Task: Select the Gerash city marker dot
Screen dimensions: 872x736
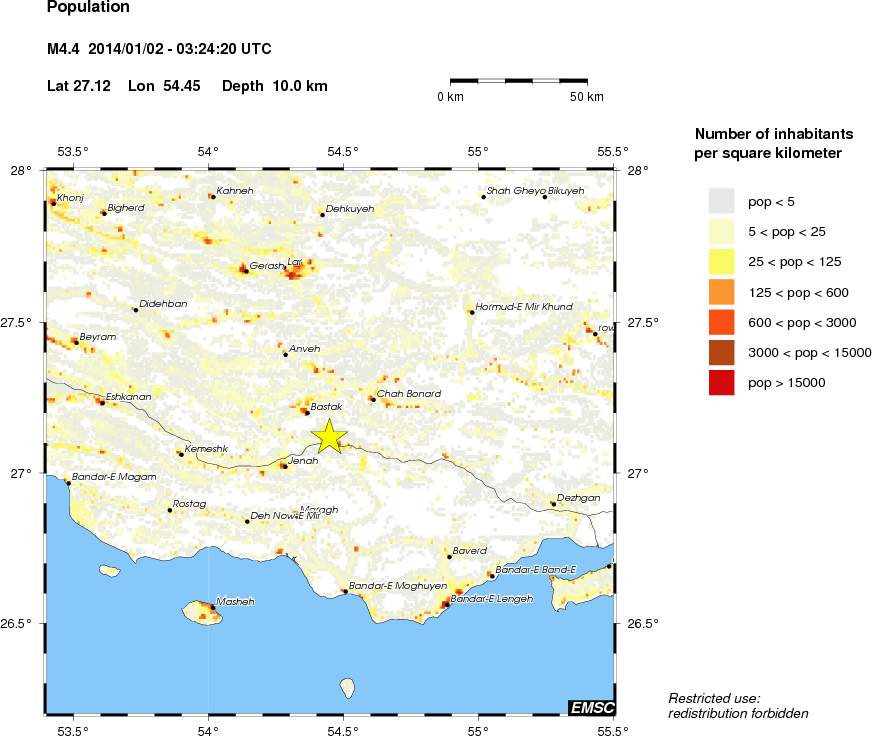Action: pos(244,269)
